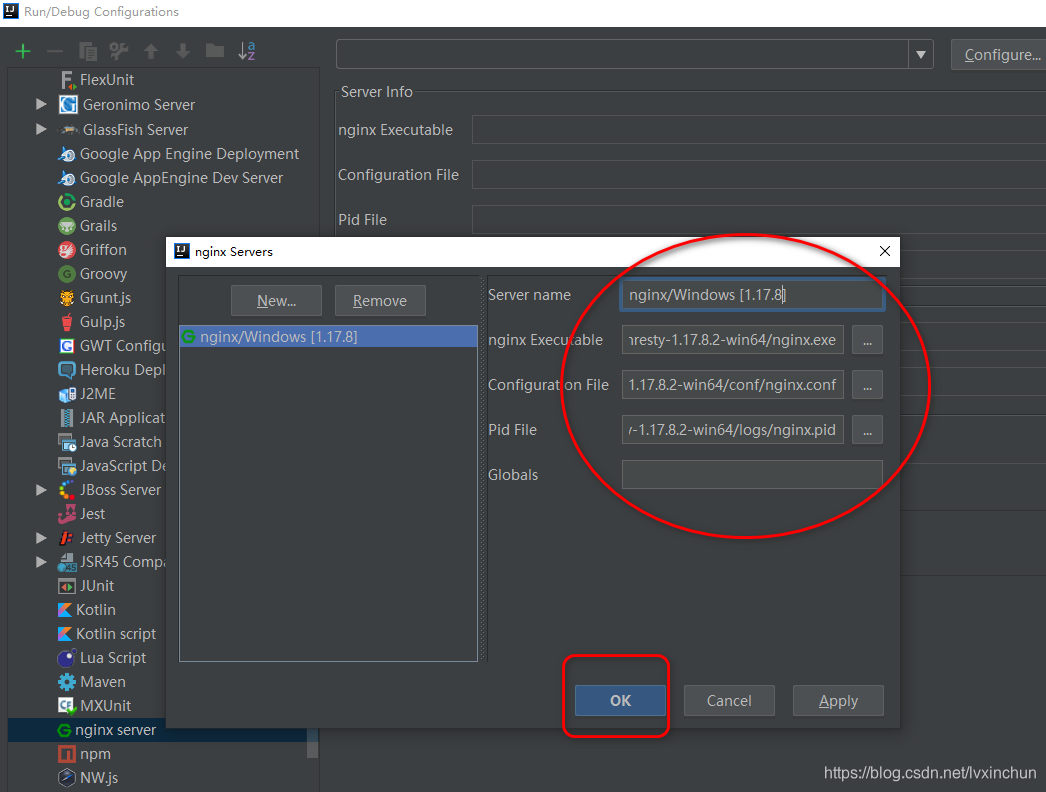Select nginx/Windows [1.17.8] server entry
The image size is (1046, 792).
pyautogui.click(x=329, y=337)
